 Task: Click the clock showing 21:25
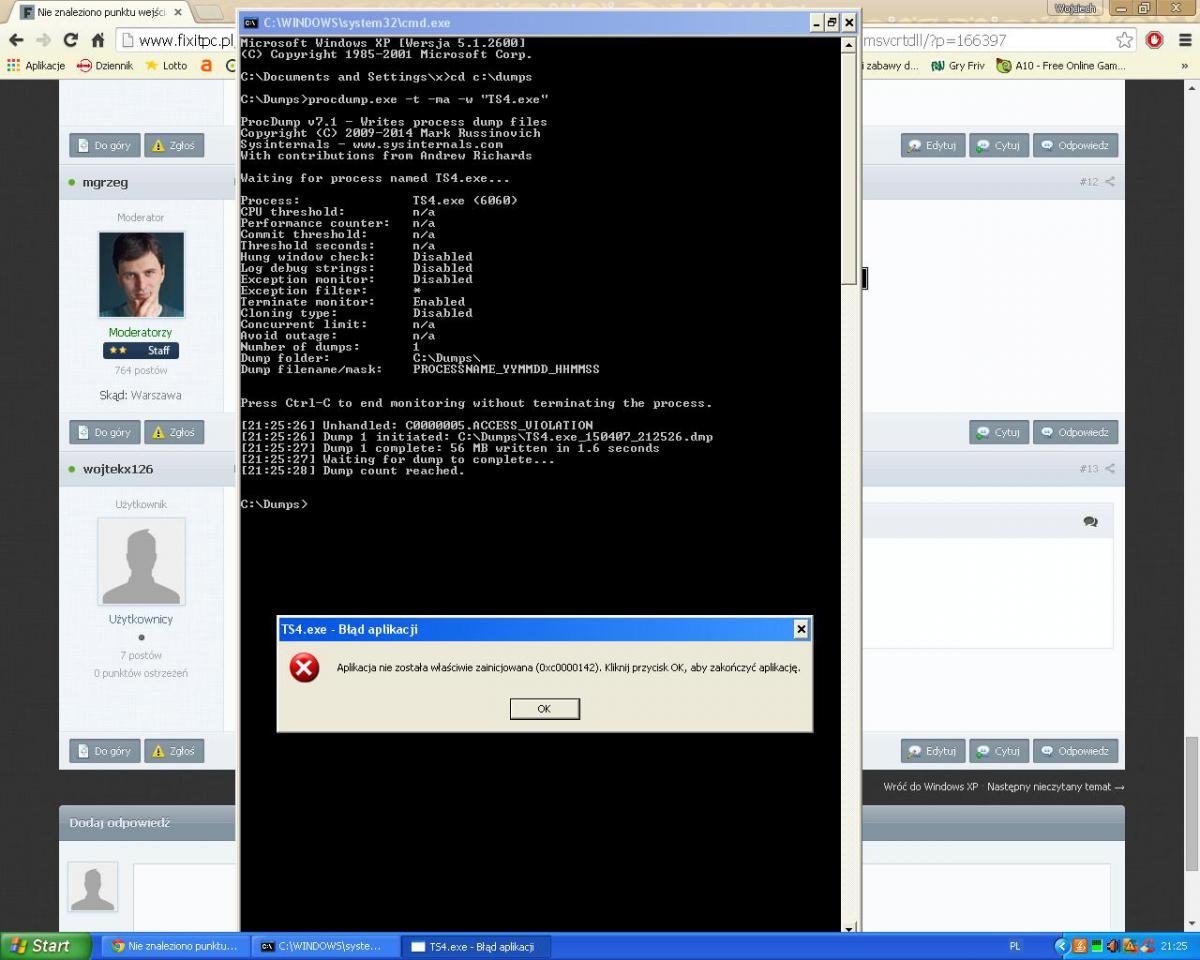[1174, 946]
